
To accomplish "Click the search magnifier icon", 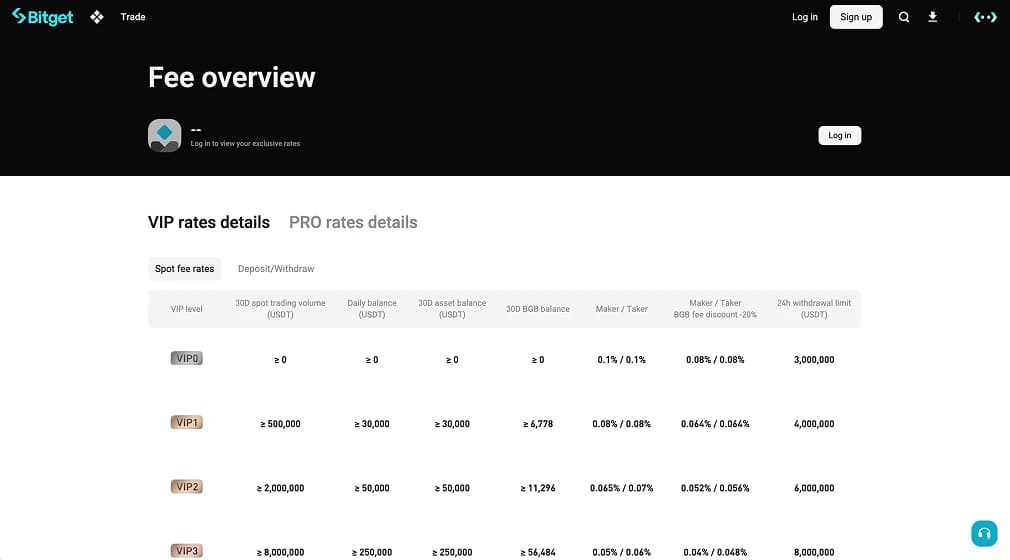I will click(904, 17).
